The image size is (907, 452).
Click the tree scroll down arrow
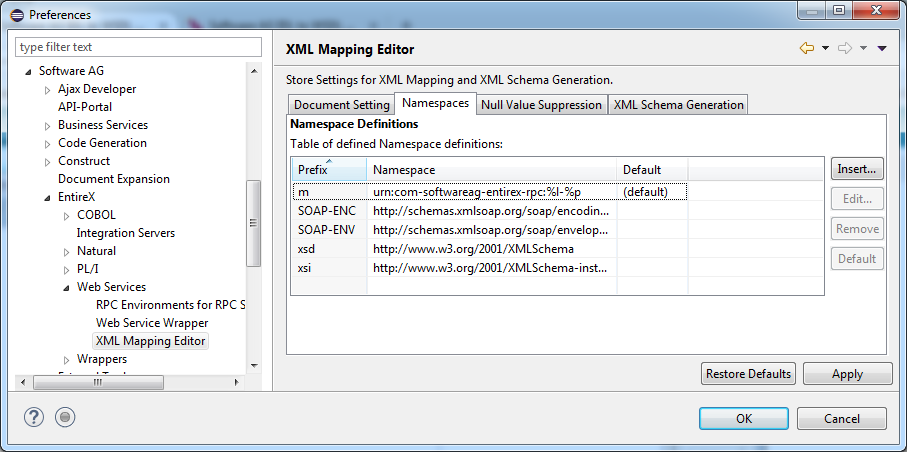point(253,366)
